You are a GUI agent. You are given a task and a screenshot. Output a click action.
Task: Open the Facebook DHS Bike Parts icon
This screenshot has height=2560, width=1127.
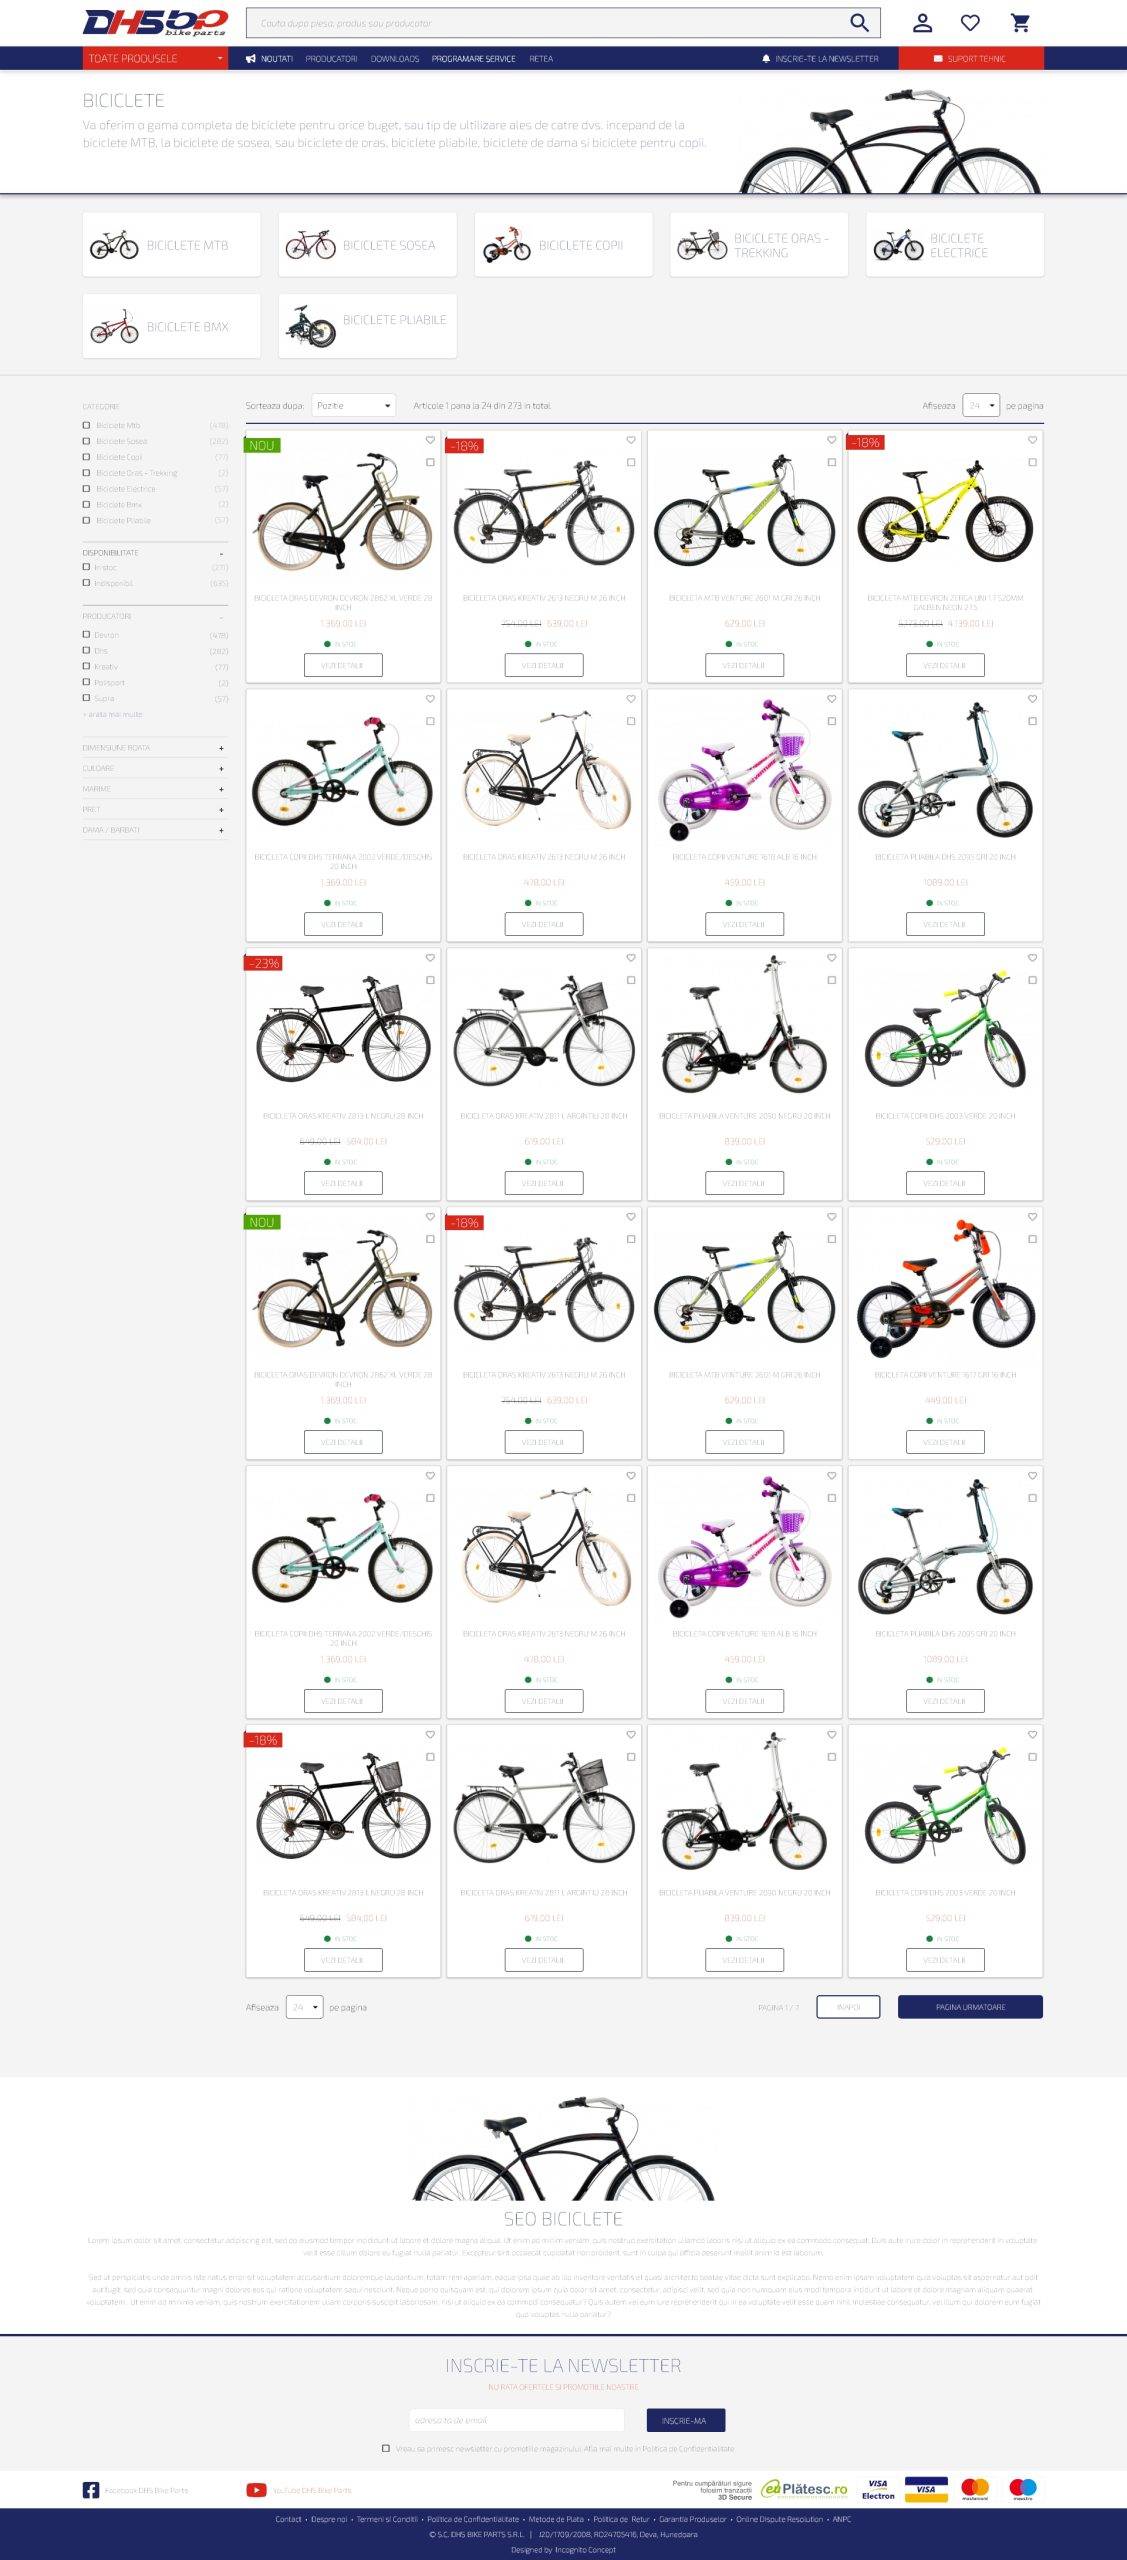pyautogui.click(x=91, y=2490)
